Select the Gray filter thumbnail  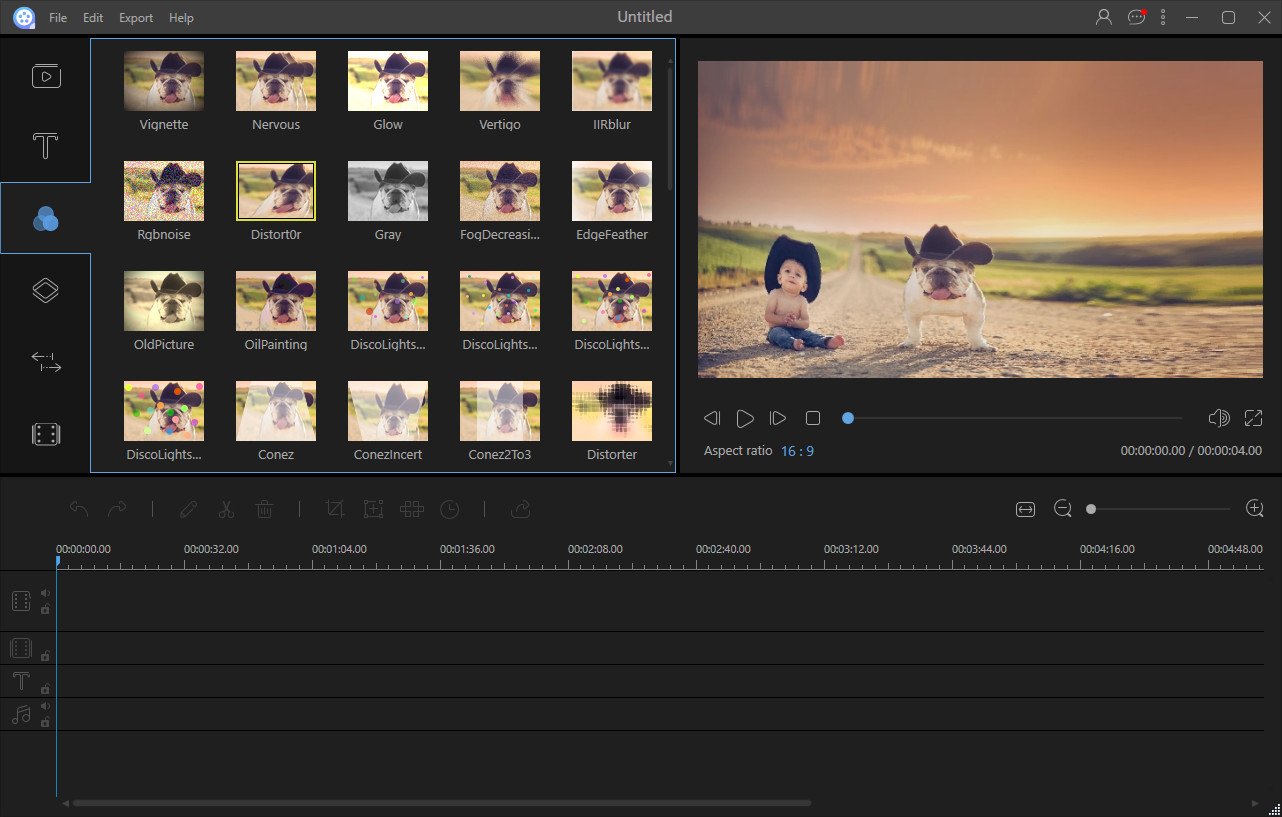tap(388, 191)
